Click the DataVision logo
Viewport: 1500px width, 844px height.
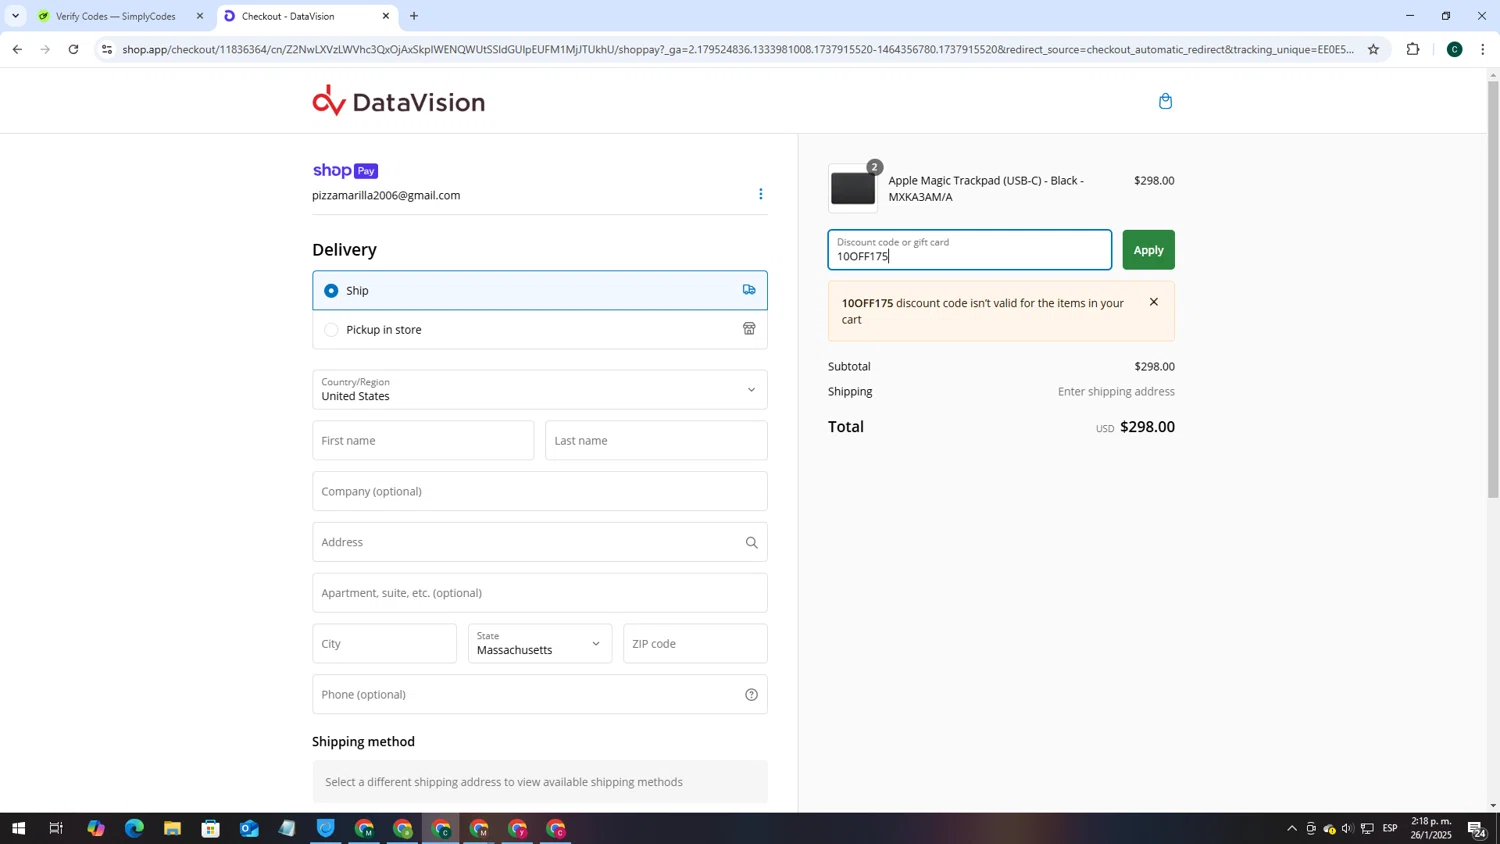tap(398, 101)
